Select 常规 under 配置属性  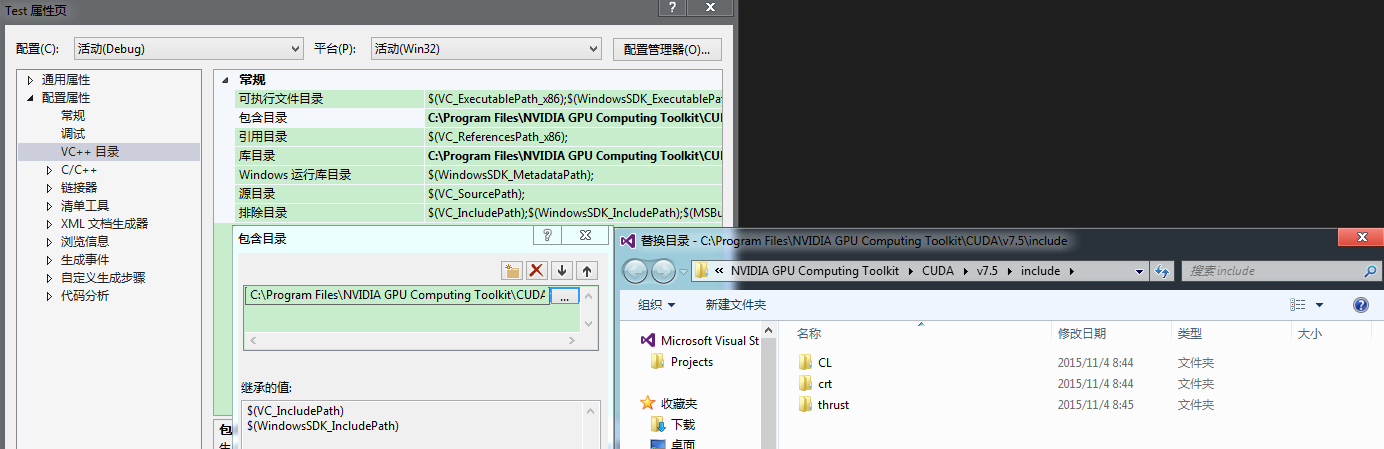pyautogui.click(x=73, y=116)
